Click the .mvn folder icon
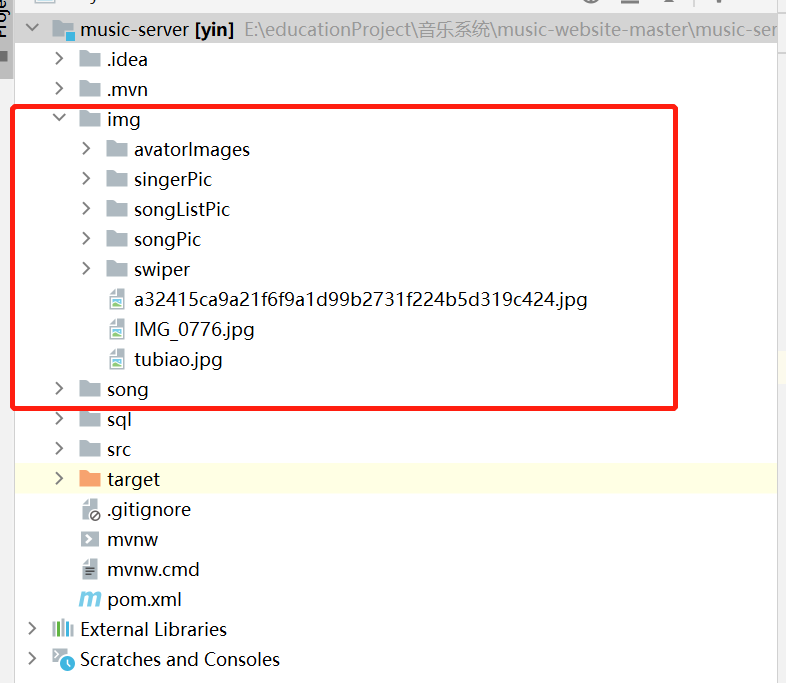The width and height of the screenshot is (786, 683). 90,88
